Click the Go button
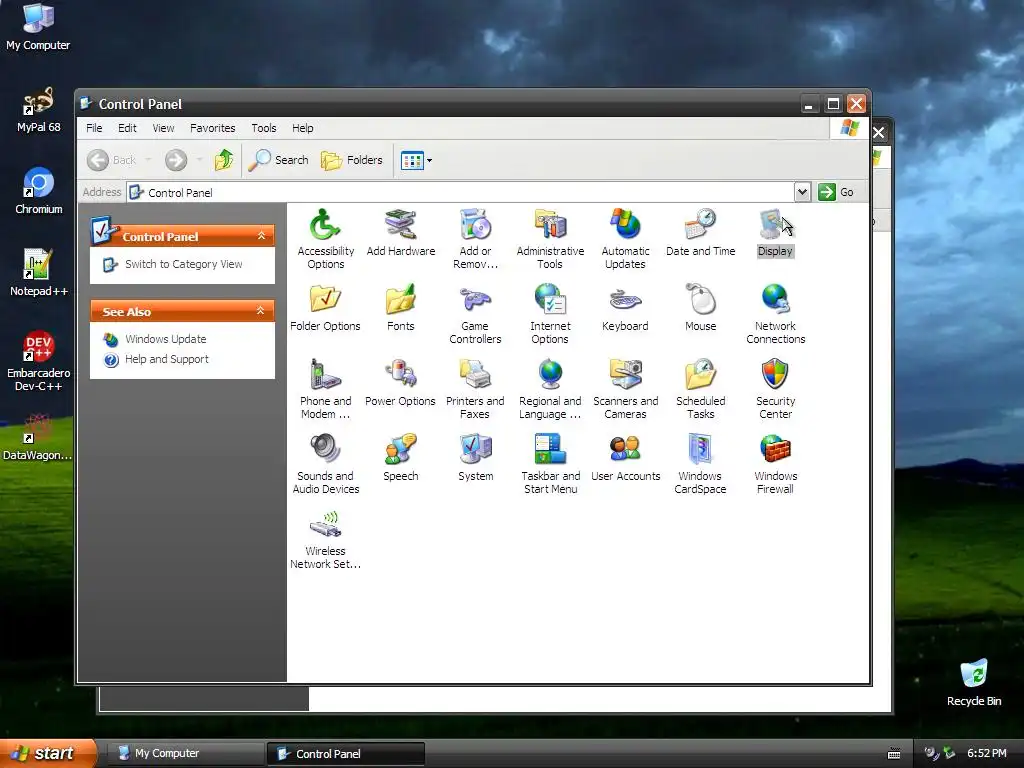Image resolution: width=1024 pixels, height=768 pixels. [x=836, y=192]
